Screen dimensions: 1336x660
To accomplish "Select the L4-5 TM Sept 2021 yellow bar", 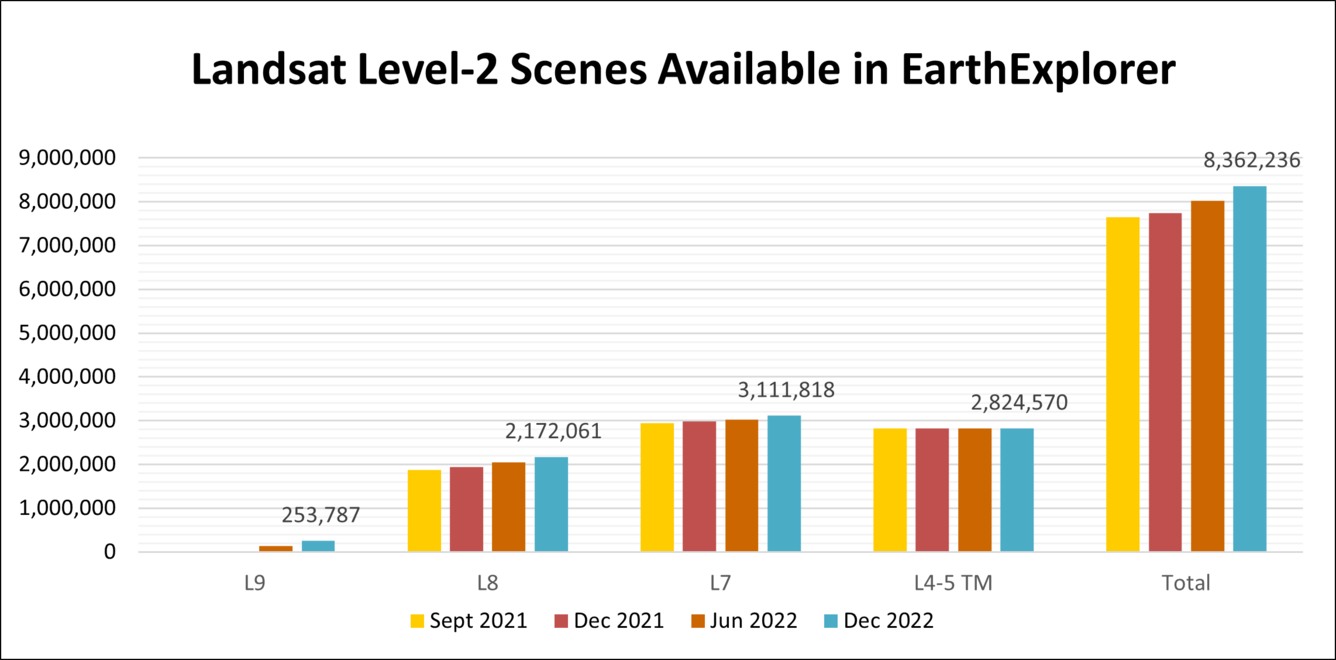I will 890,490.
